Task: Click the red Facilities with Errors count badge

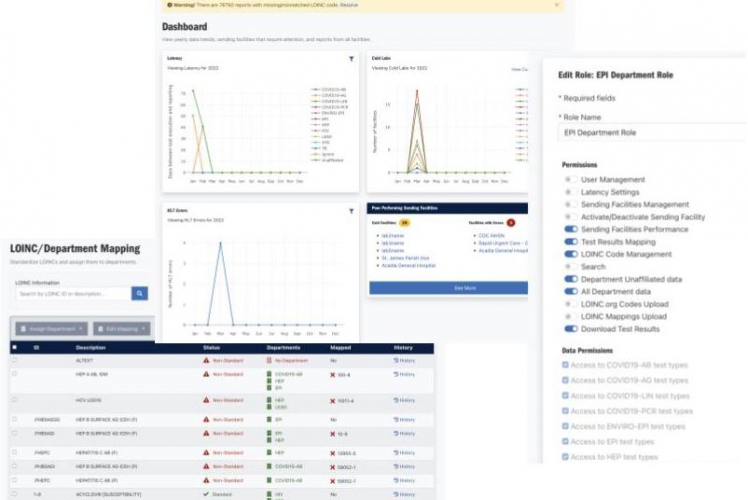Action: 511,223
